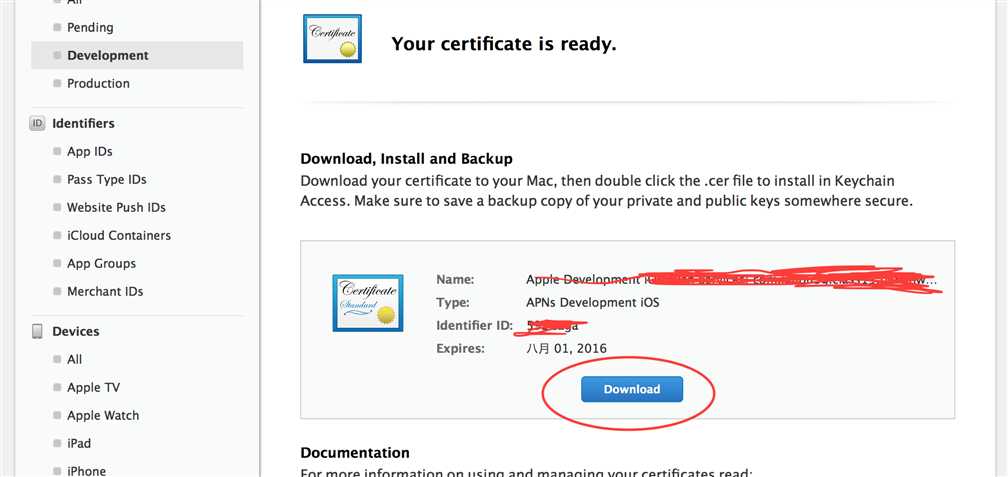1008x477 pixels.
Task: Open Merchant IDs list
Action: click(105, 291)
